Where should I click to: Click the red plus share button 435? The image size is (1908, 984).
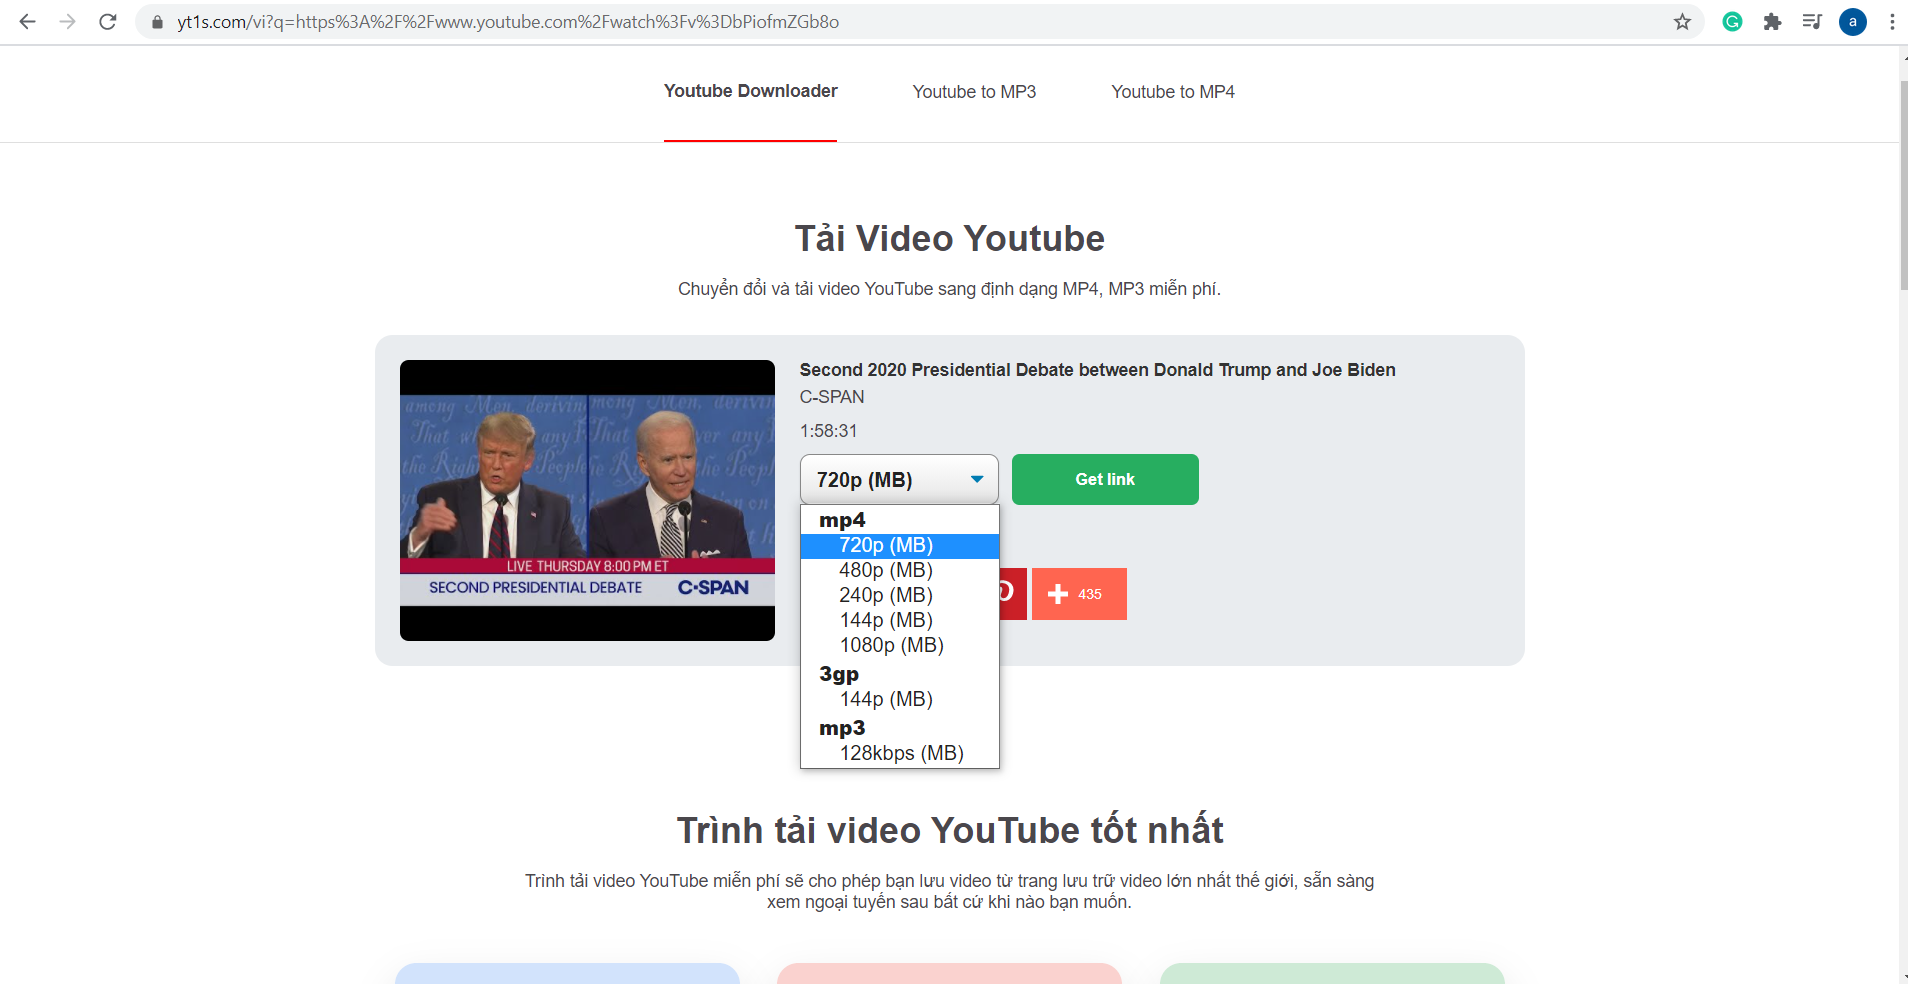(x=1079, y=594)
